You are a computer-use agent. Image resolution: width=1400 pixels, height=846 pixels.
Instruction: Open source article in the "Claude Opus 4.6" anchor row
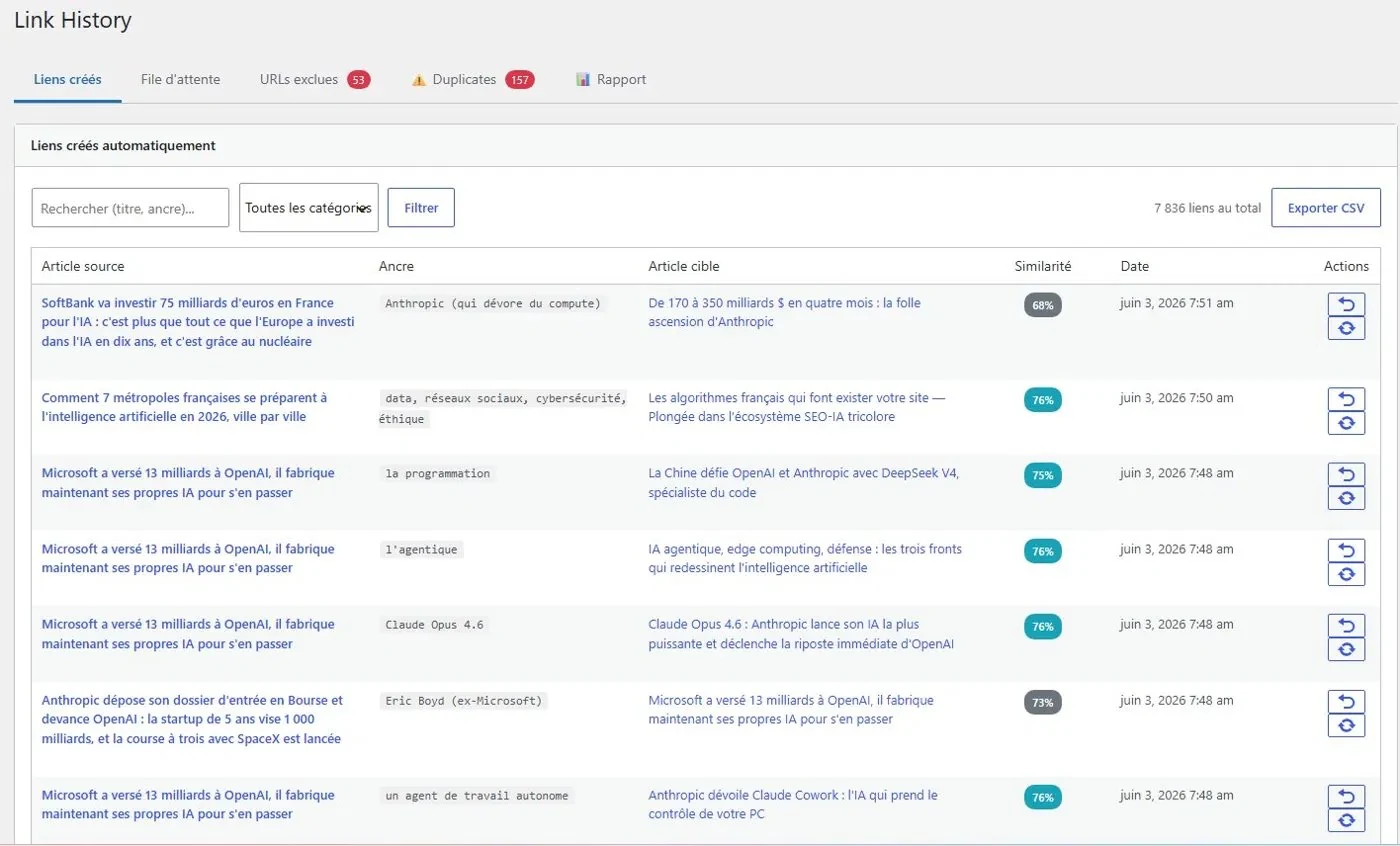(x=188, y=634)
